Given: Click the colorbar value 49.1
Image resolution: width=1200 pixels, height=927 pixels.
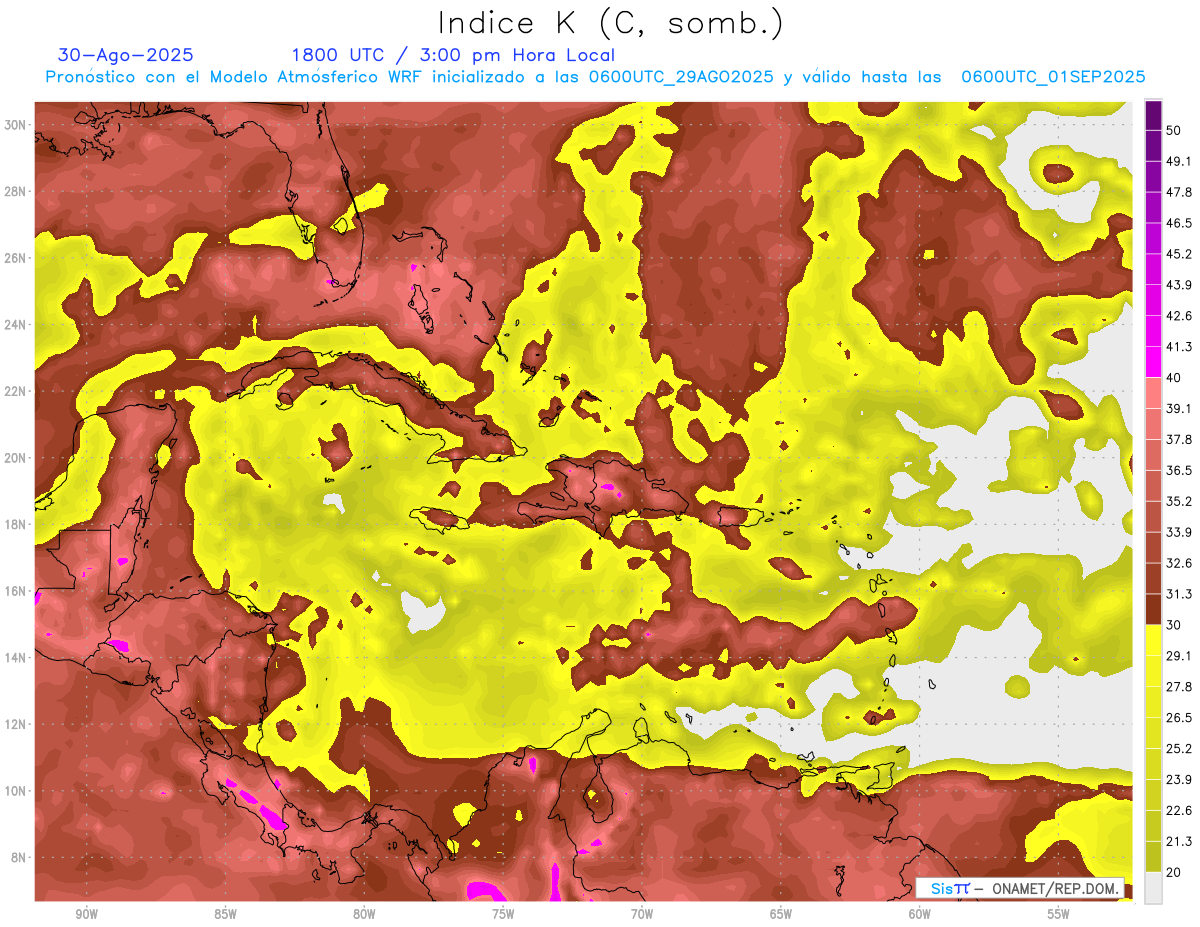Looking at the screenshot, I should tap(1179, 161).
